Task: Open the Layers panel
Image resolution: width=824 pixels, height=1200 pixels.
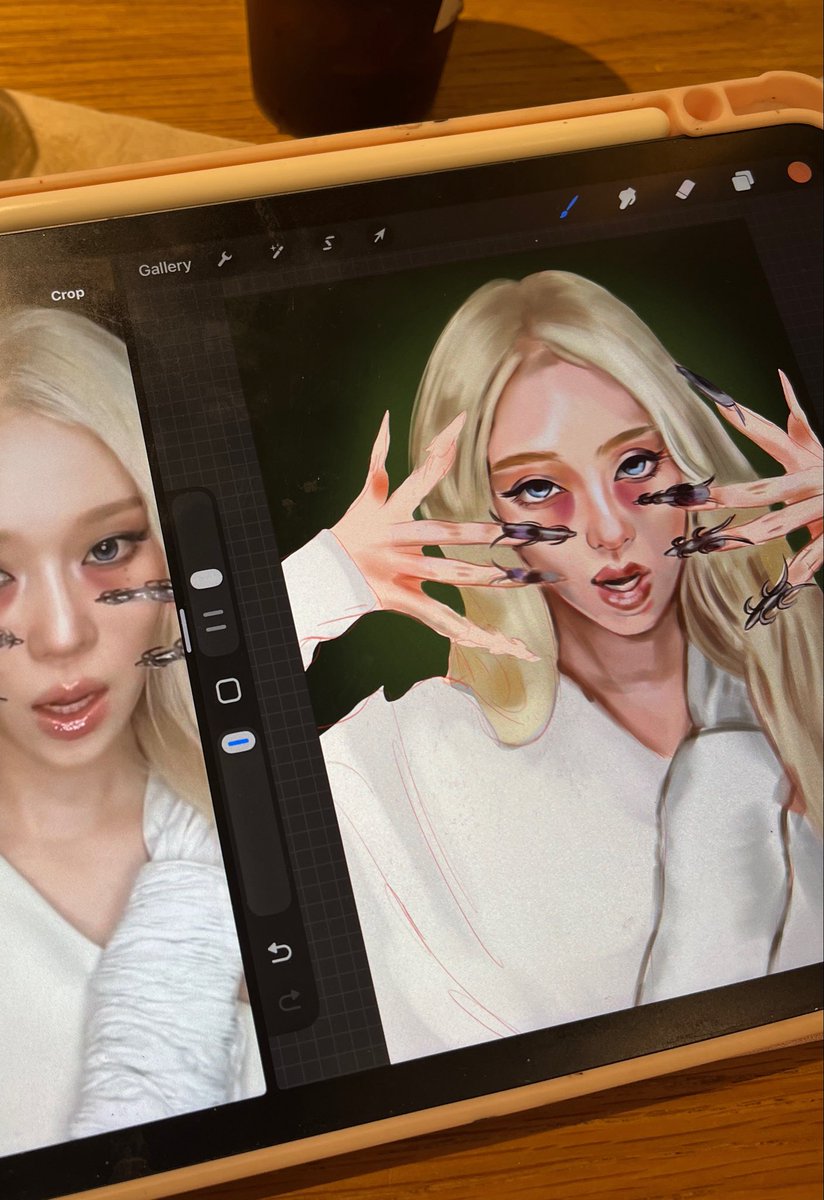Action: pyautogui.click(x=742, y=180)
